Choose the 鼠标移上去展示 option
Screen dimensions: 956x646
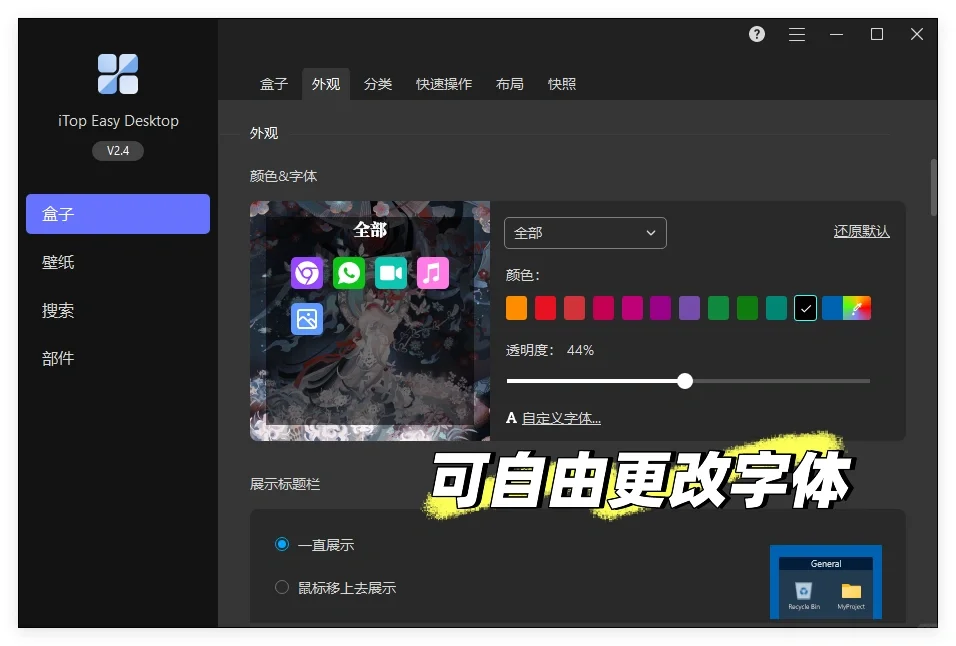(281, 588)
